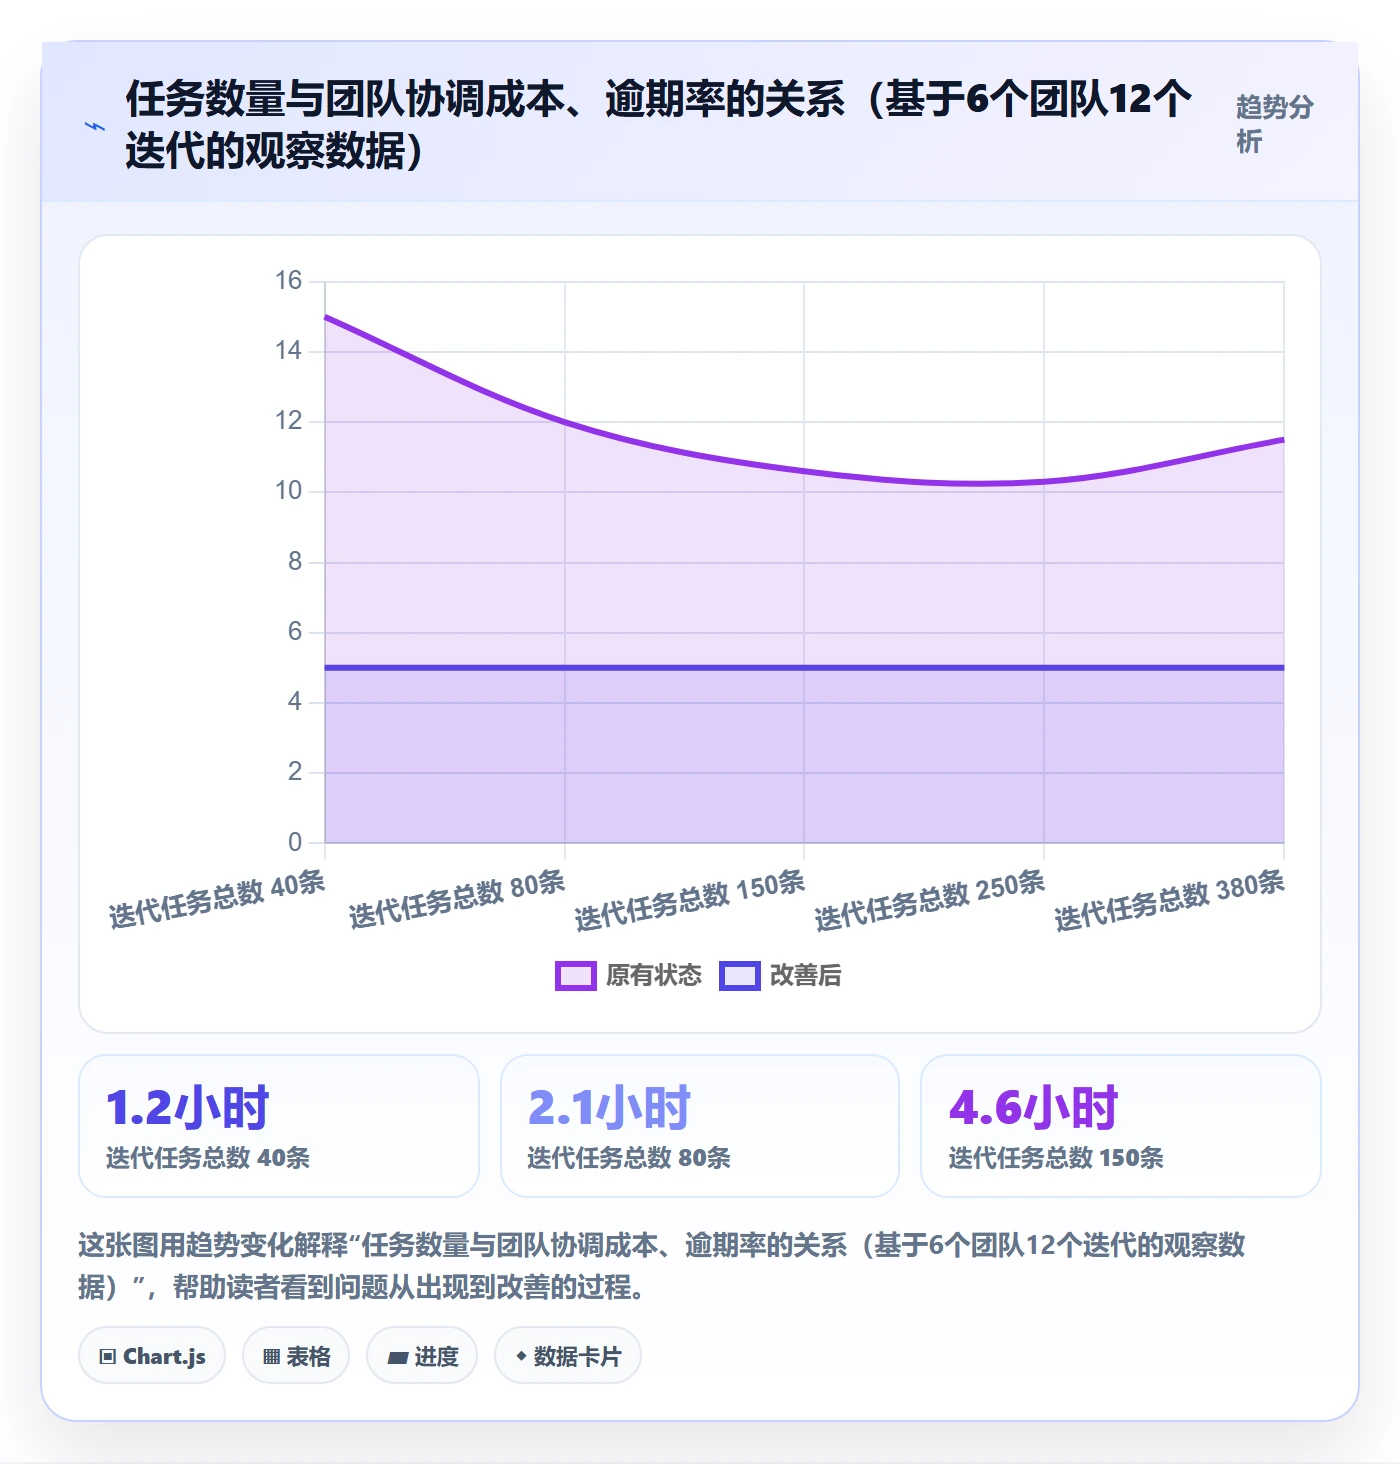Screen dimensions: 1400x1464
Task: Click the y-axis value 4
Action: tap(295, 702)
